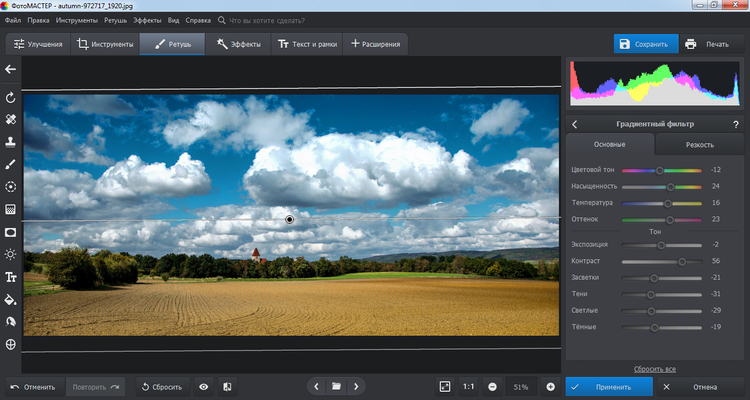
Task: Click the zoom in plus button
Action: 550,386
